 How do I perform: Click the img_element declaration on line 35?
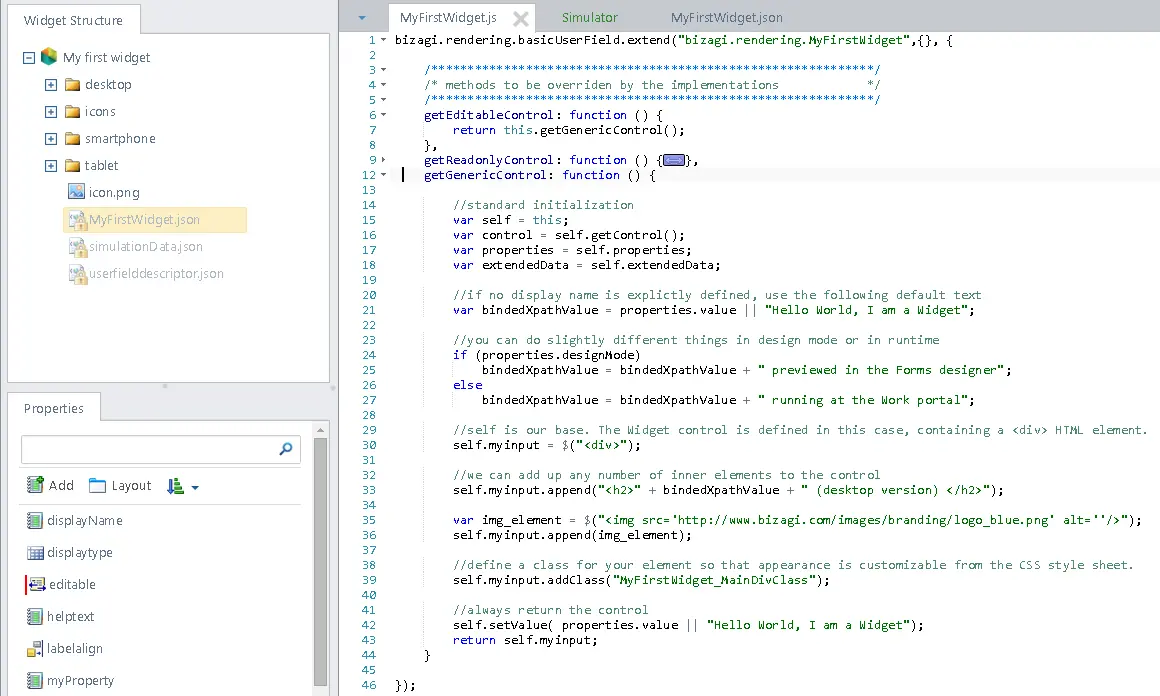coord(522,520)
